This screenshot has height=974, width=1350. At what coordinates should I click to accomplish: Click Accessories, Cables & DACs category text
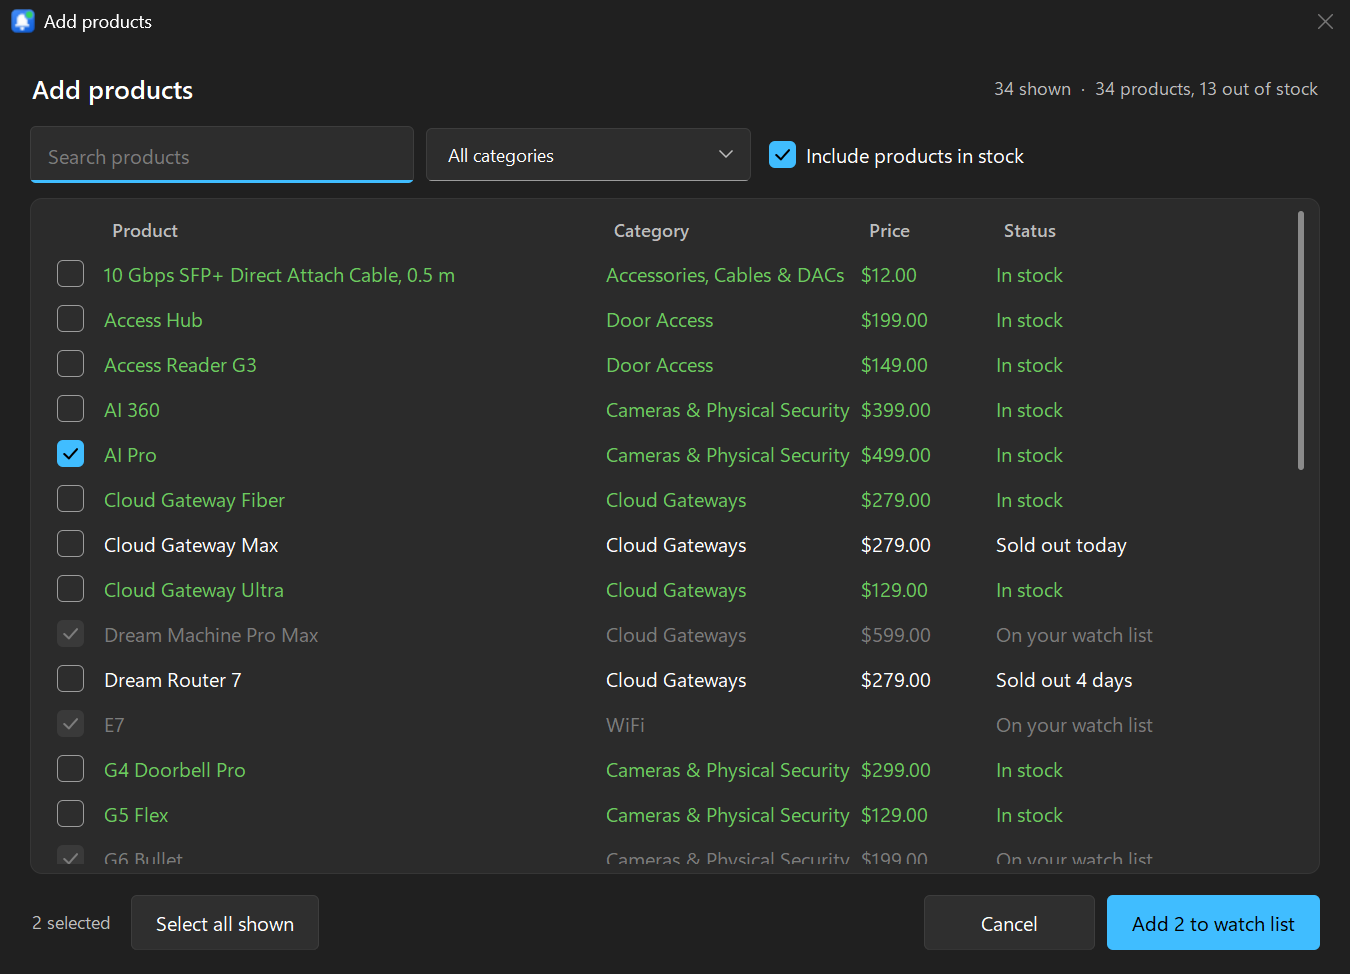[725, 275]
